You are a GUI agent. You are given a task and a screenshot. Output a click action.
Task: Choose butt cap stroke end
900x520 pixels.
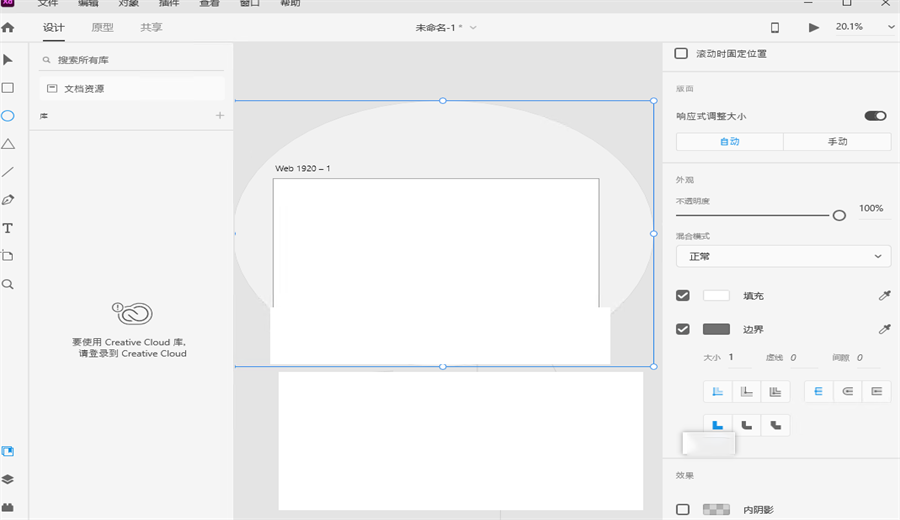(x=818, y=391)
